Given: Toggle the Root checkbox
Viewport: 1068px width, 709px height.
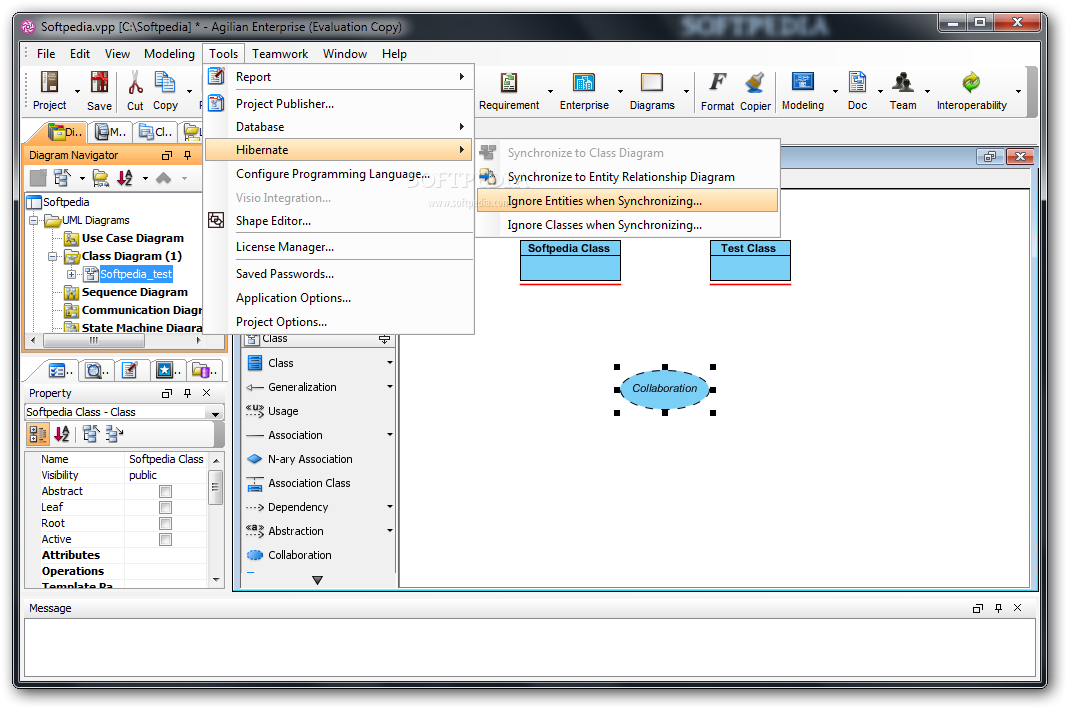Looking at the screenshot, I should pos(165,523).
